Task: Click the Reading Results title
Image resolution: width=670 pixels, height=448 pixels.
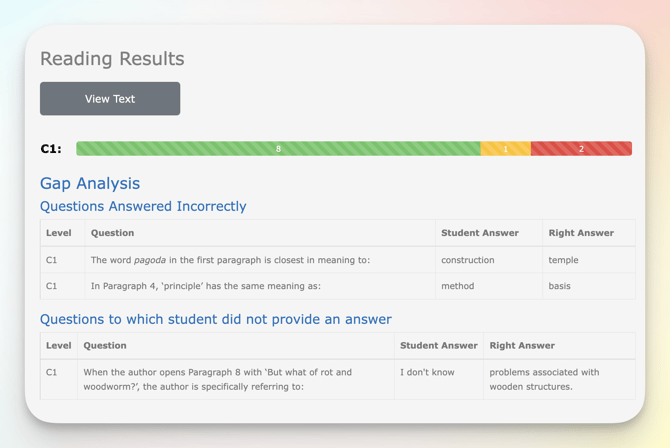Action: [x=112, y=59]
